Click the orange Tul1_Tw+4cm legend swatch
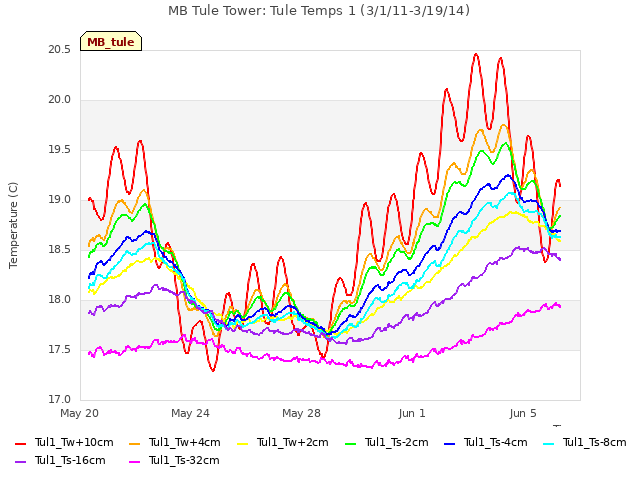Image resolution: width=640 pixels, height=480 pixels. click(134, 443)
